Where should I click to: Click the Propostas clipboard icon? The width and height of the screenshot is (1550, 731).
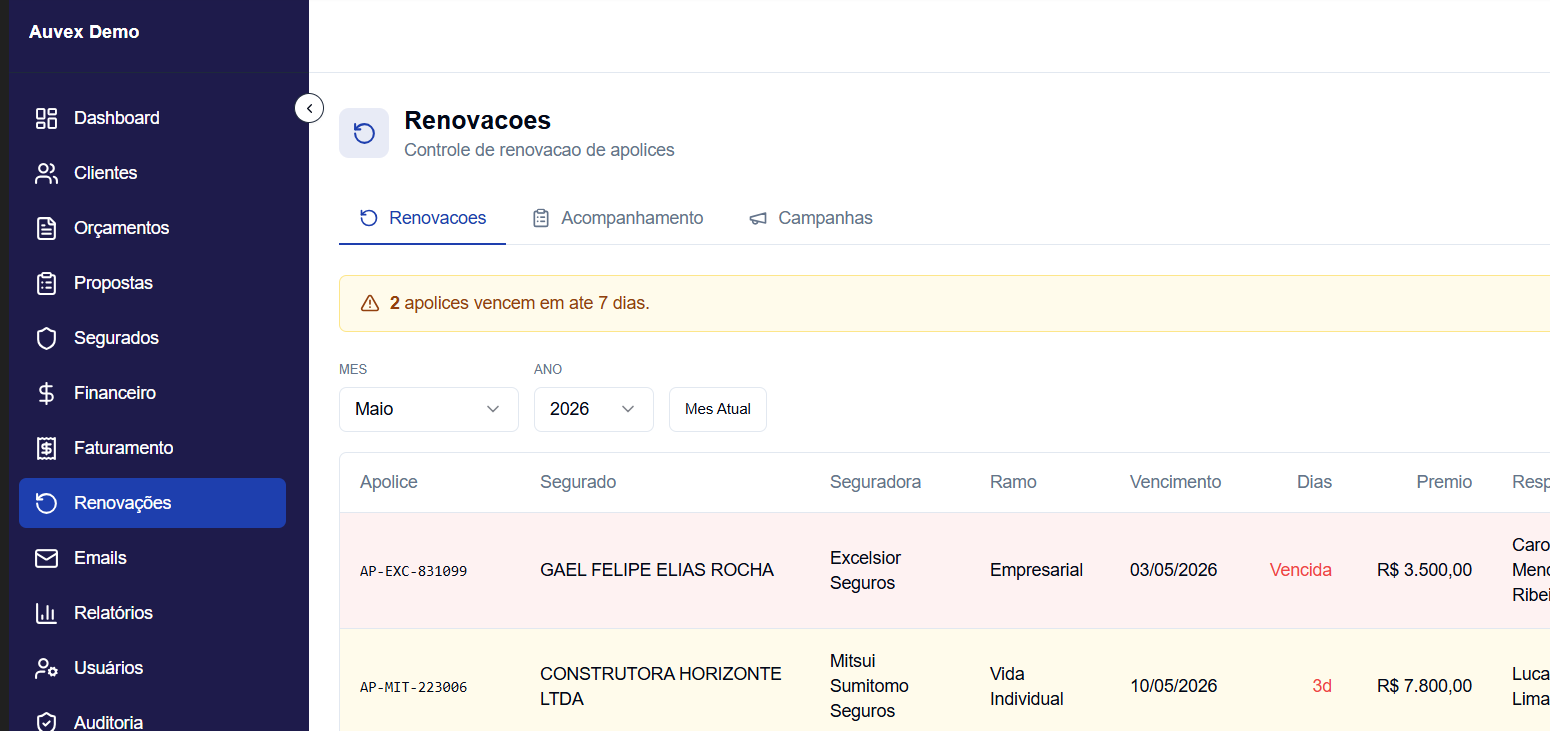(46, 283)
